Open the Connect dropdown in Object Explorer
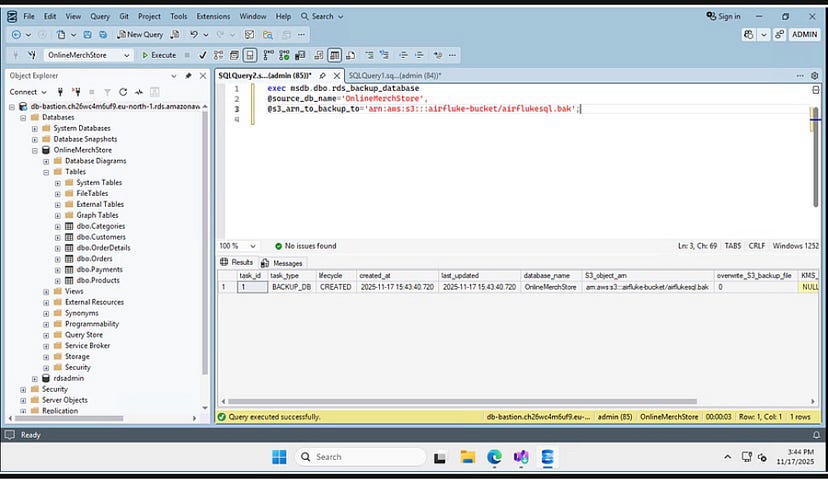The width and height of the screenshot is (828, 479). [x=28, y=92]
